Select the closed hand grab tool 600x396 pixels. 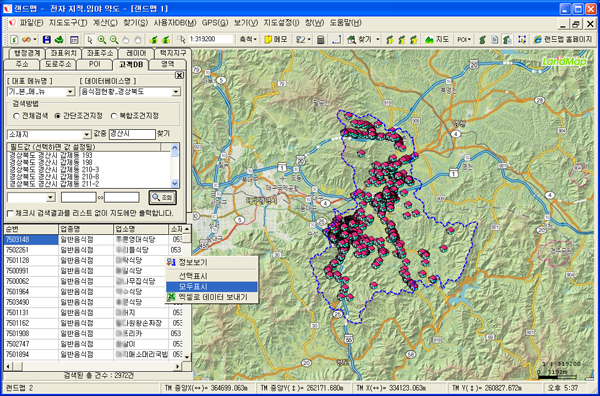(138, 39)
